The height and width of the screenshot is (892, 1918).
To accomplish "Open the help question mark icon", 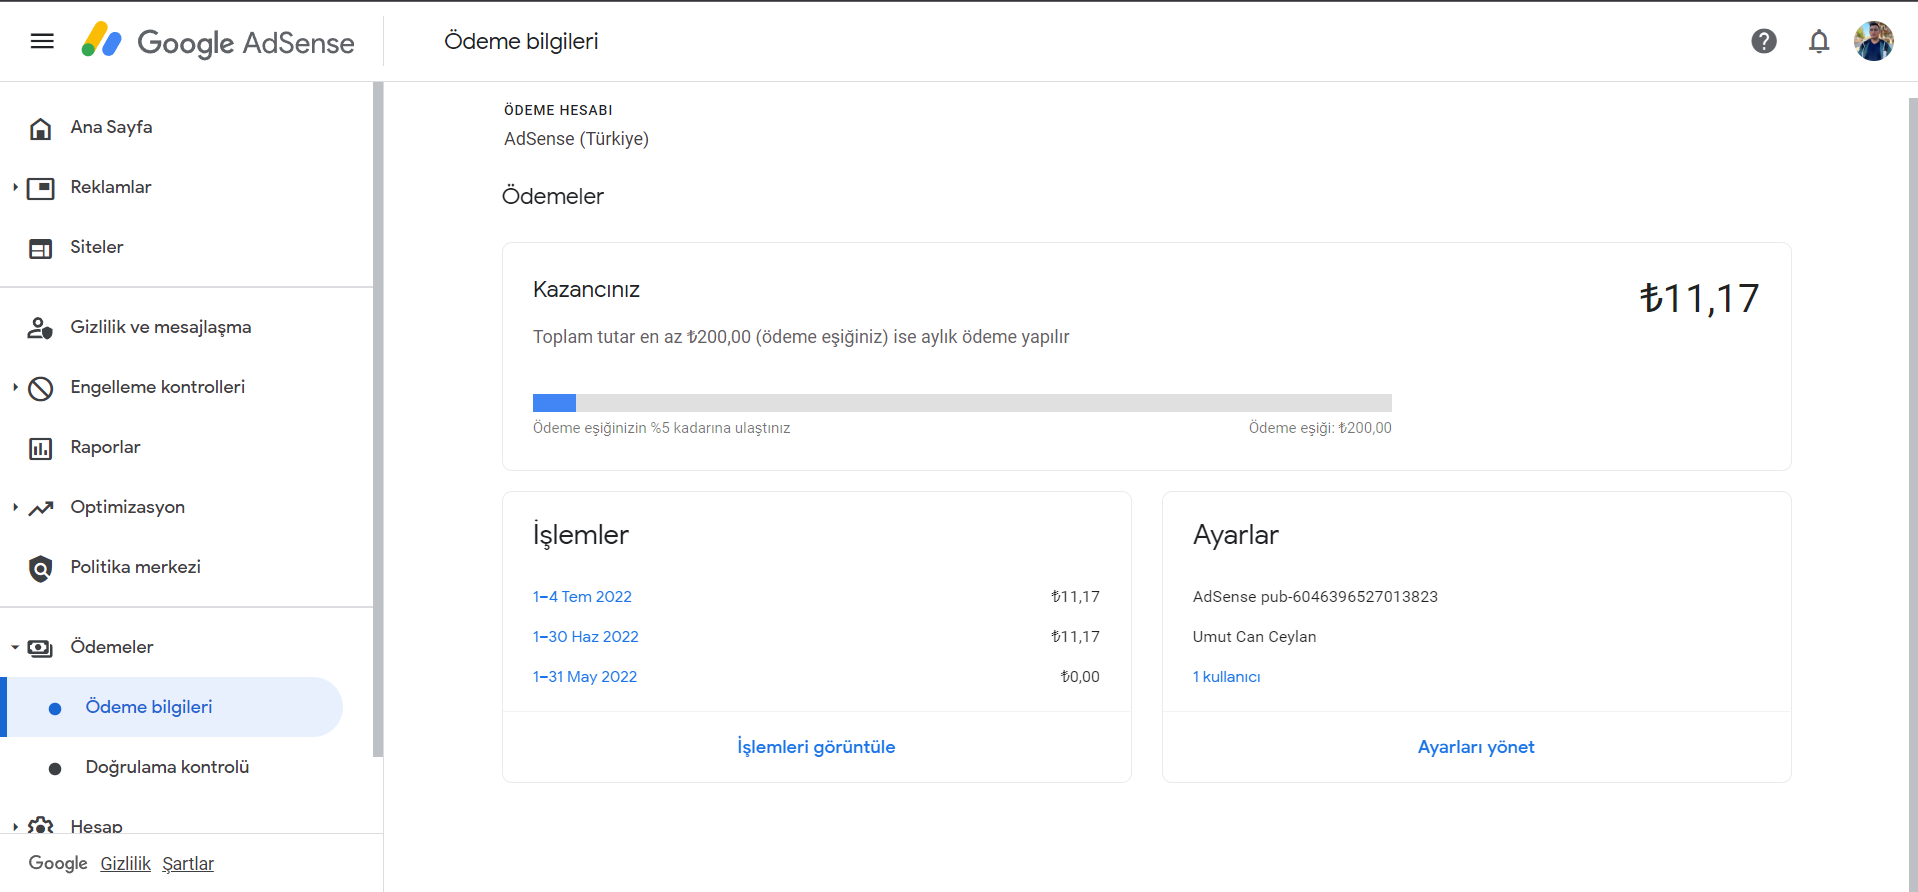I will [1764, 41].
